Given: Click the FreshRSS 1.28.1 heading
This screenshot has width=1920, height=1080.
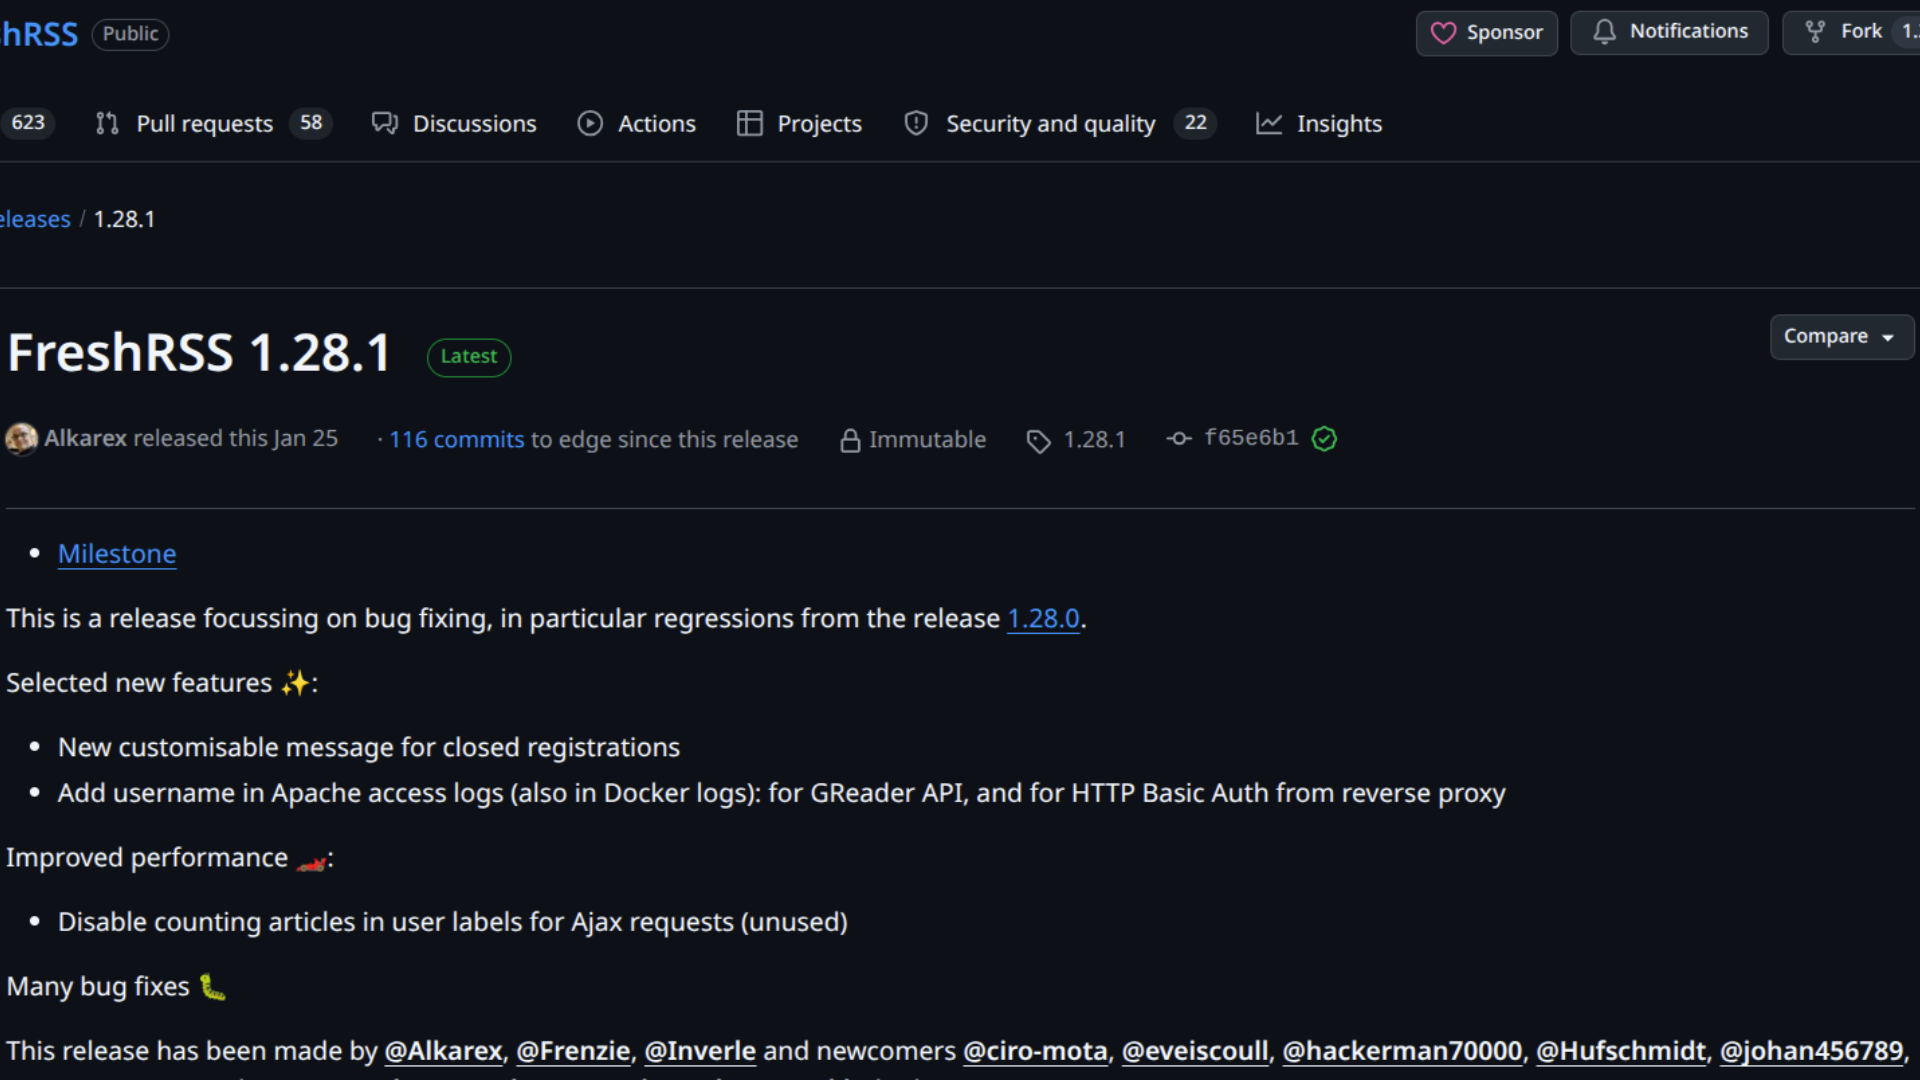Looking at the screenshot, I should [199, 354].
